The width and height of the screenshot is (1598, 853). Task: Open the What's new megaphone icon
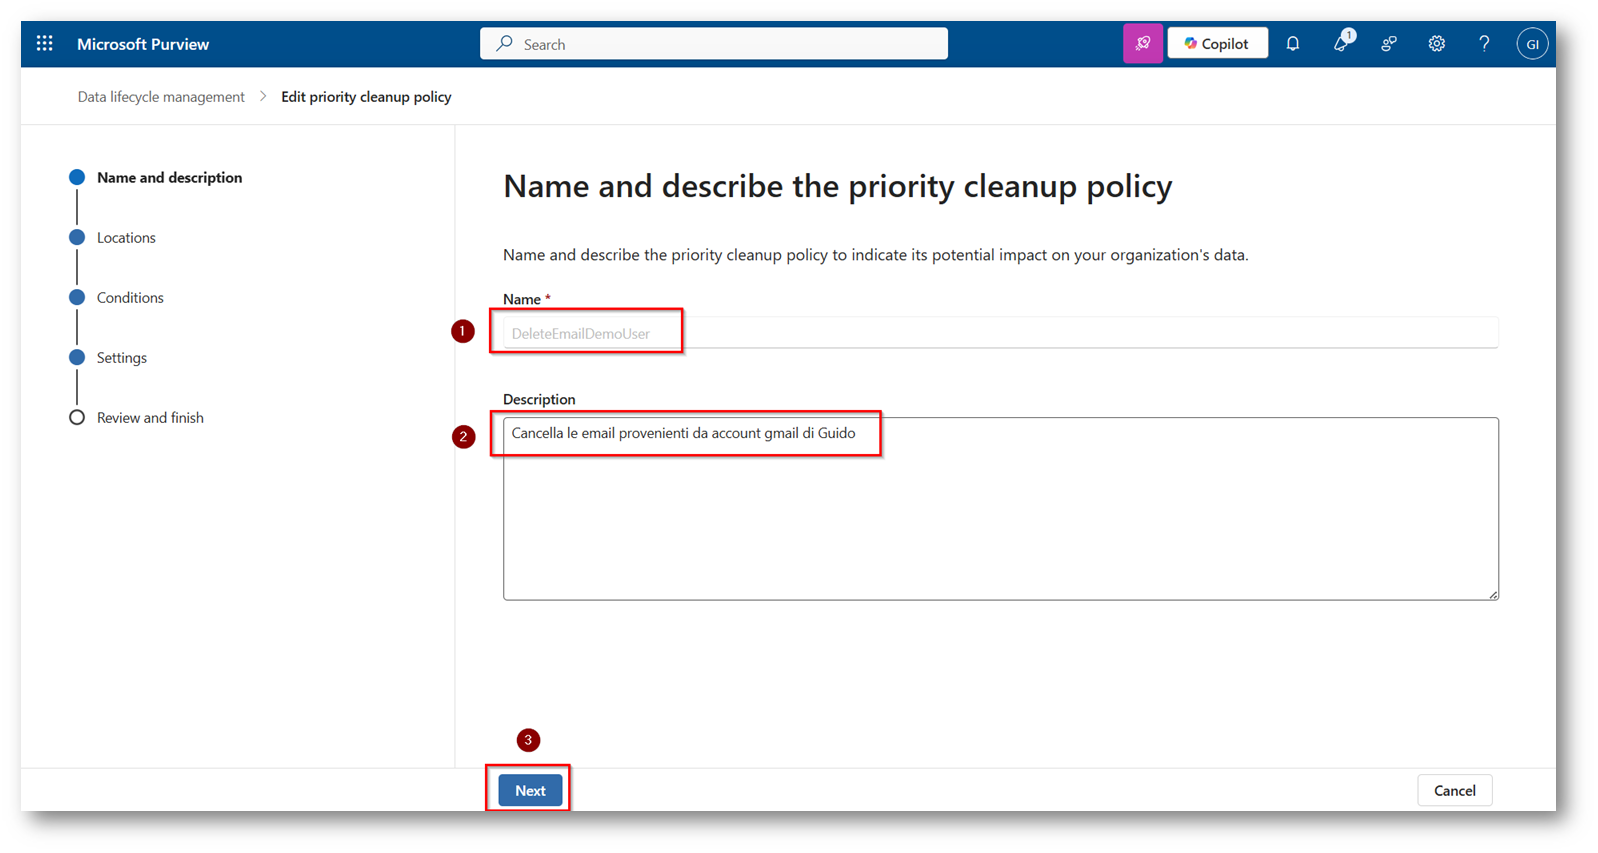pos(1341,43)
